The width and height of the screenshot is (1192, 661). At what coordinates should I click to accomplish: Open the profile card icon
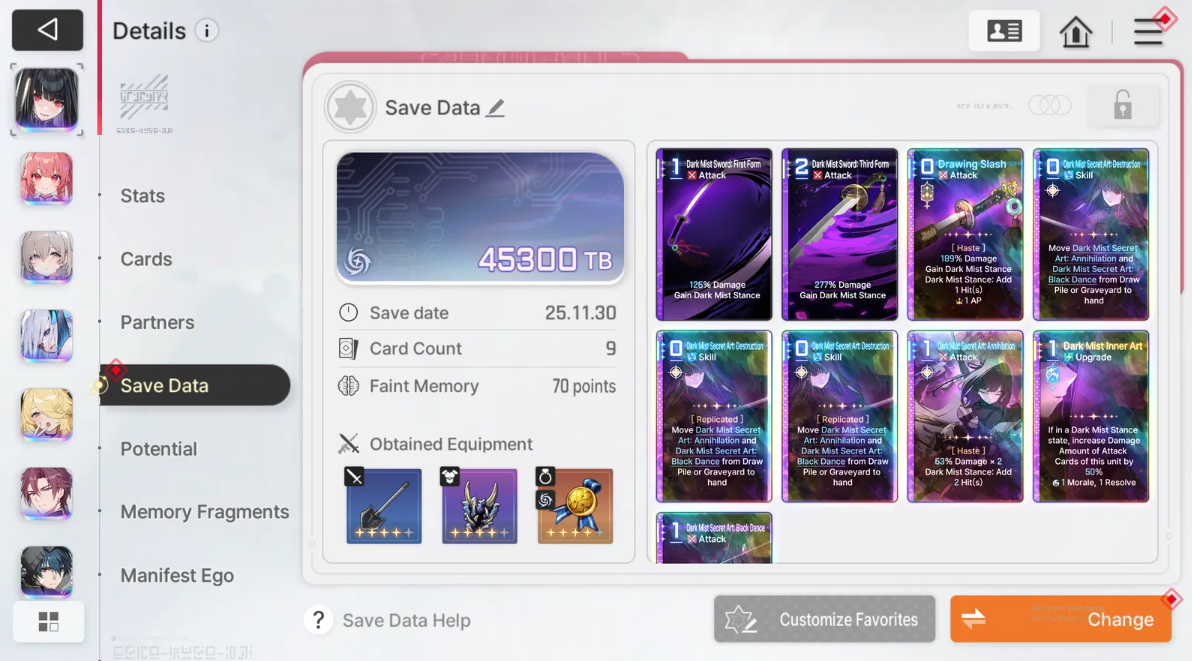[1004, 31]
